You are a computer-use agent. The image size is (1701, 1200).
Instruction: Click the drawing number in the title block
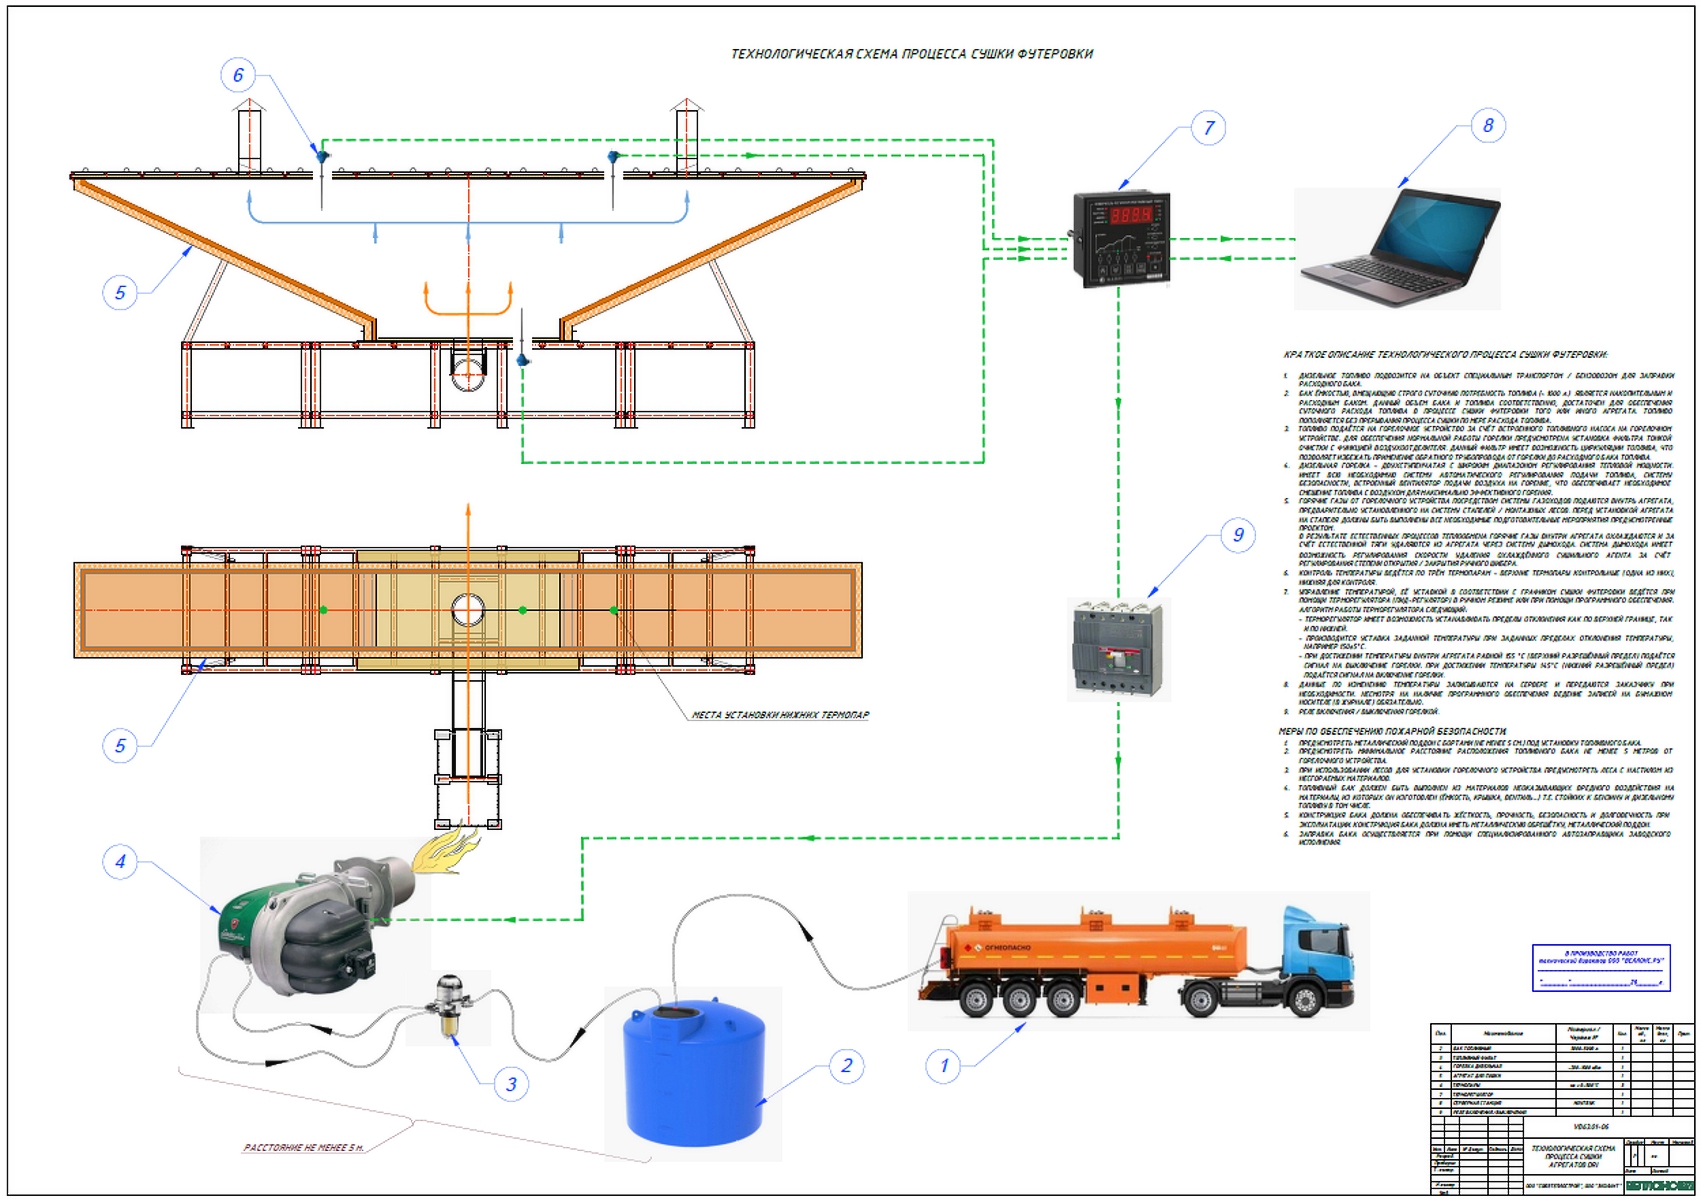click(1591, 1127)
